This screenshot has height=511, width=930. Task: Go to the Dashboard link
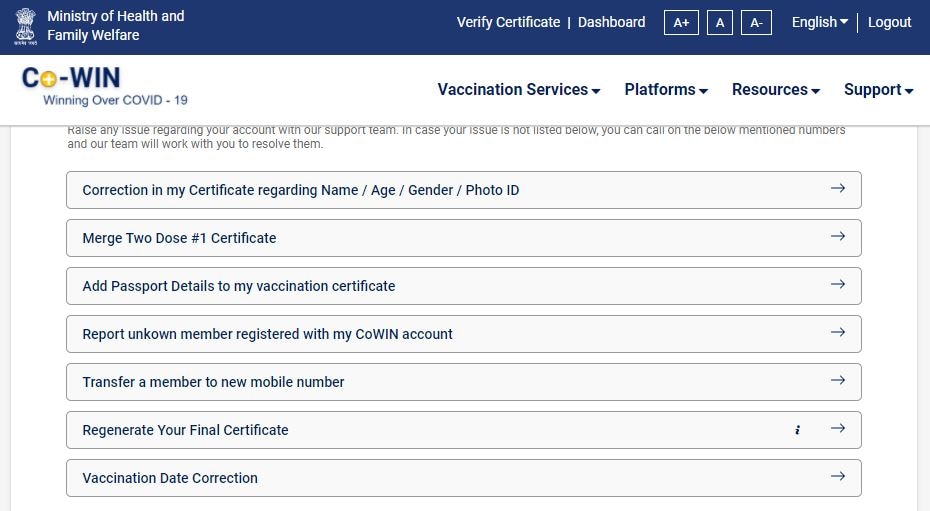611,22
